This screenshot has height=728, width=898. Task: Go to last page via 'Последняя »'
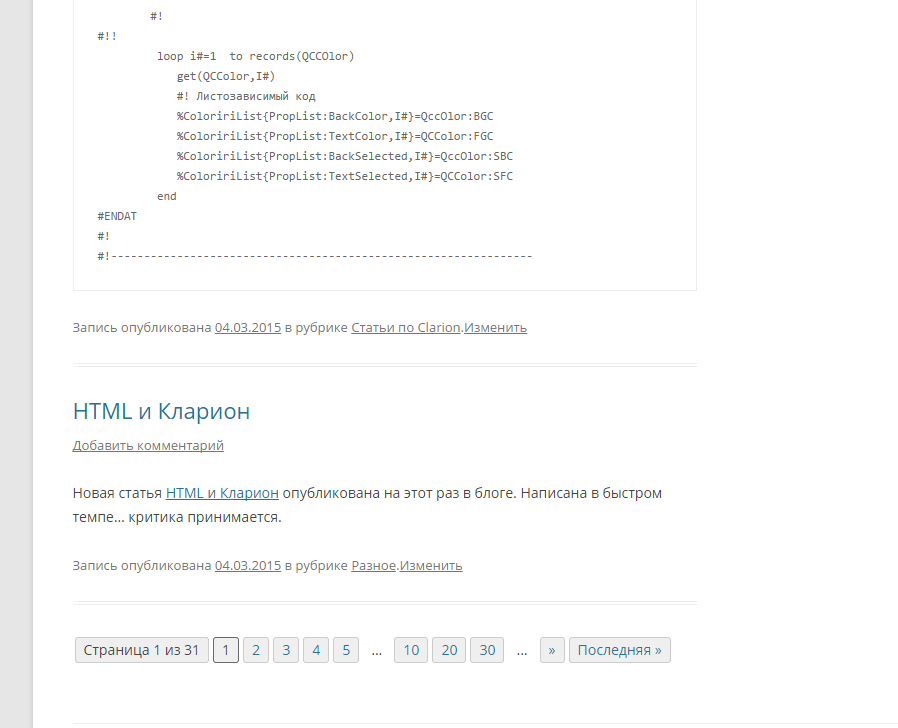pyautogui.click(x=619, y=650)
